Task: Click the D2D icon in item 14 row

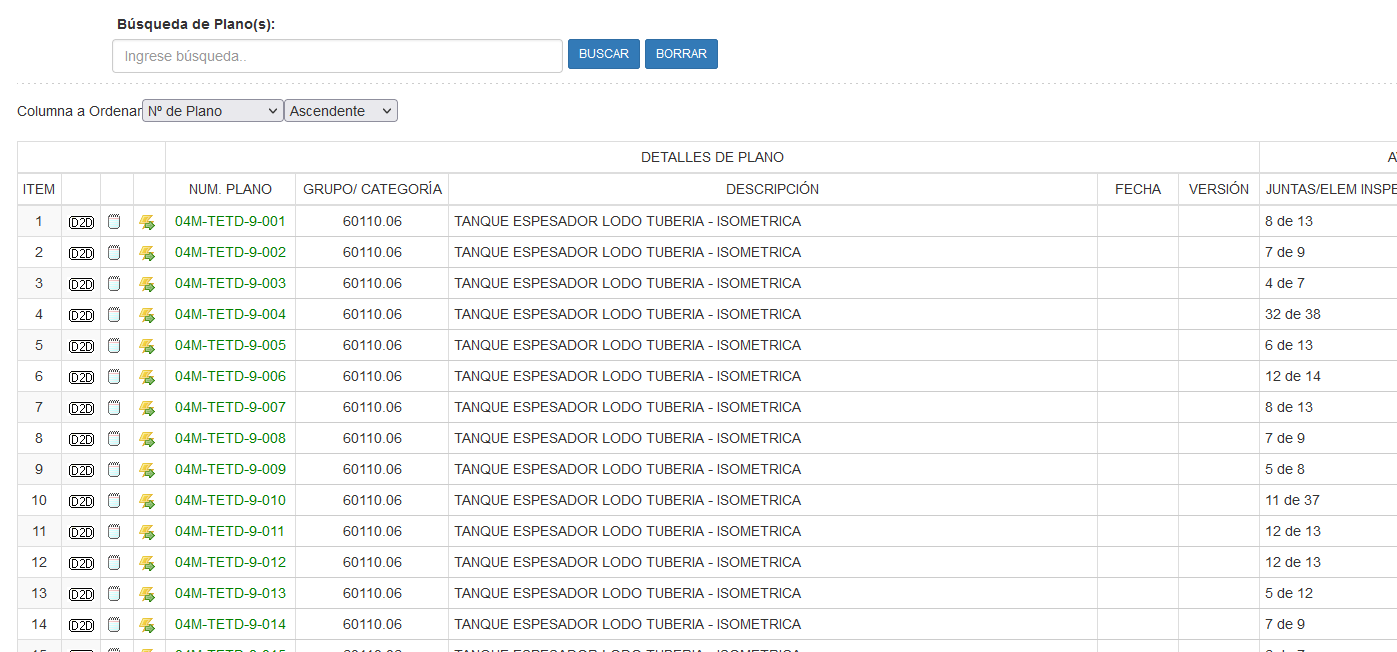Action: pyautogui.click(x=81, y=625)
